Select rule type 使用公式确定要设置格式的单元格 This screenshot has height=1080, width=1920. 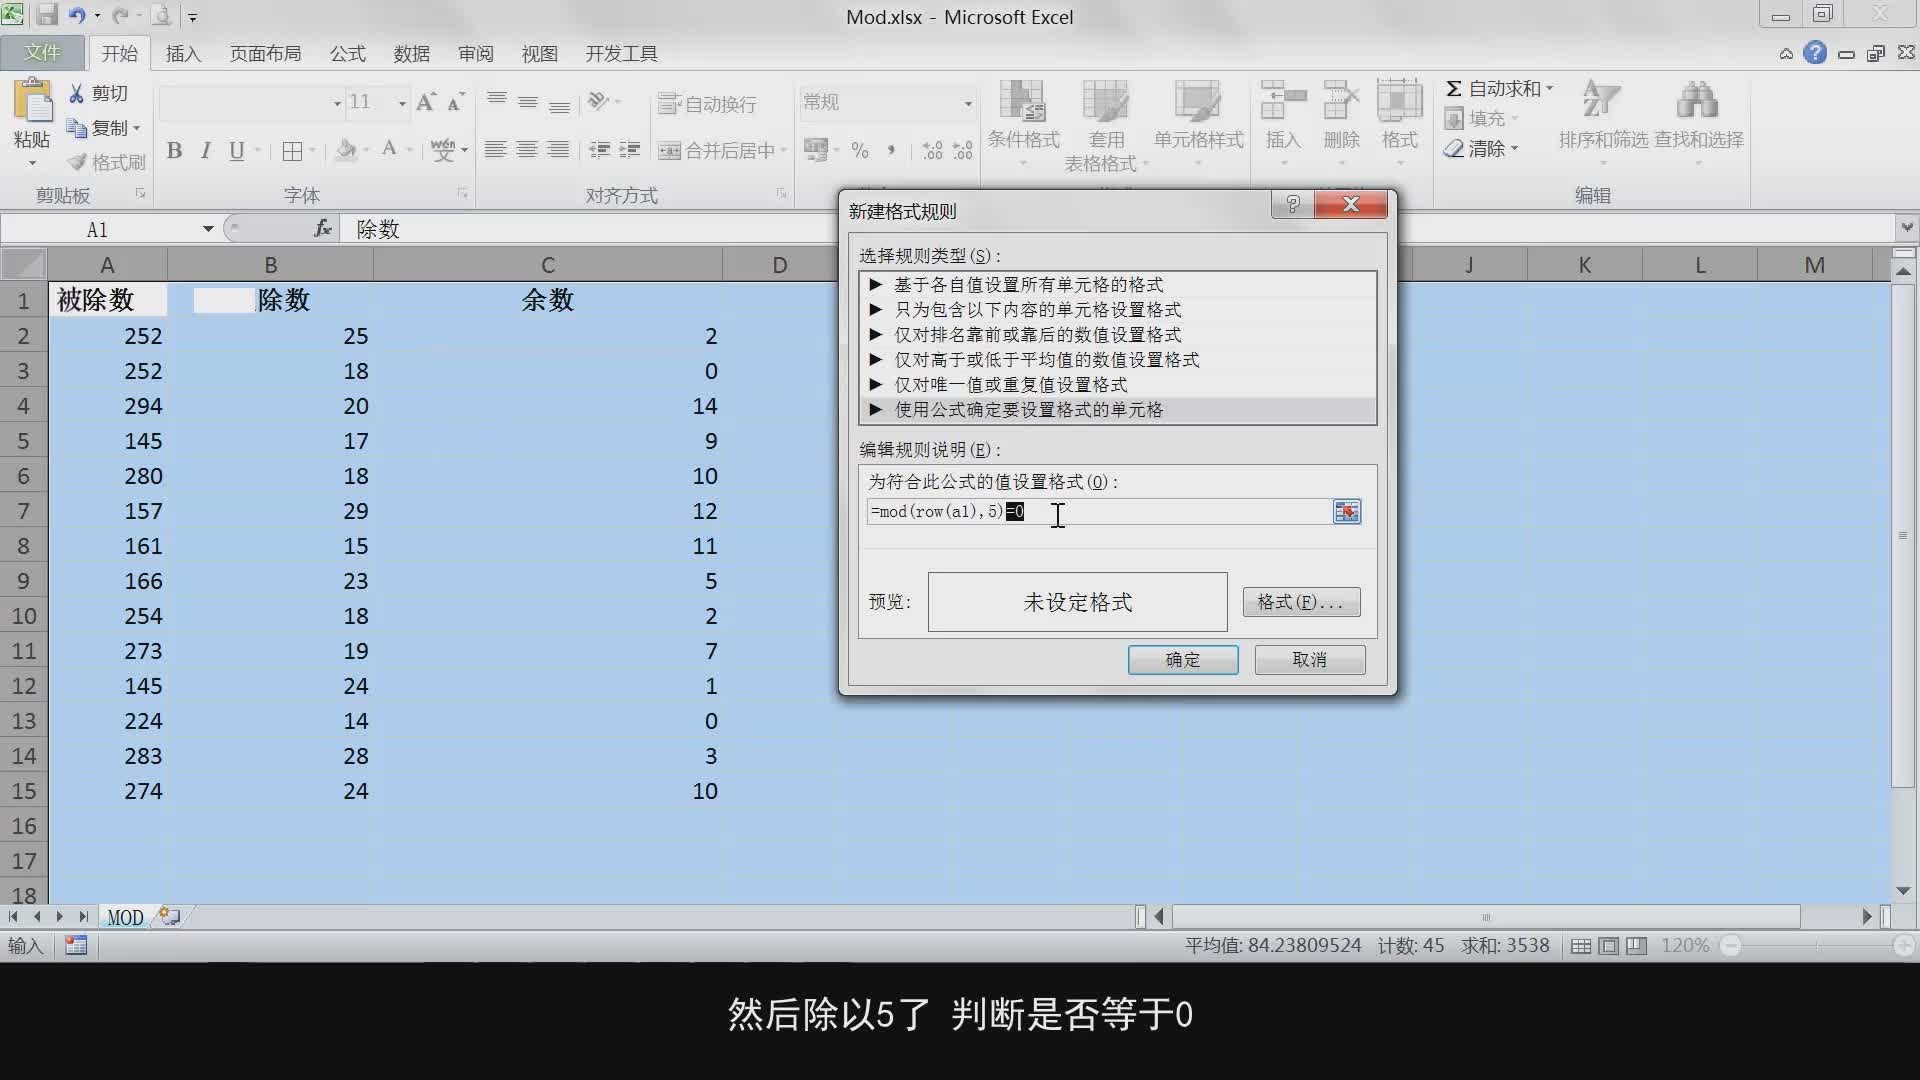point(1117,410)
